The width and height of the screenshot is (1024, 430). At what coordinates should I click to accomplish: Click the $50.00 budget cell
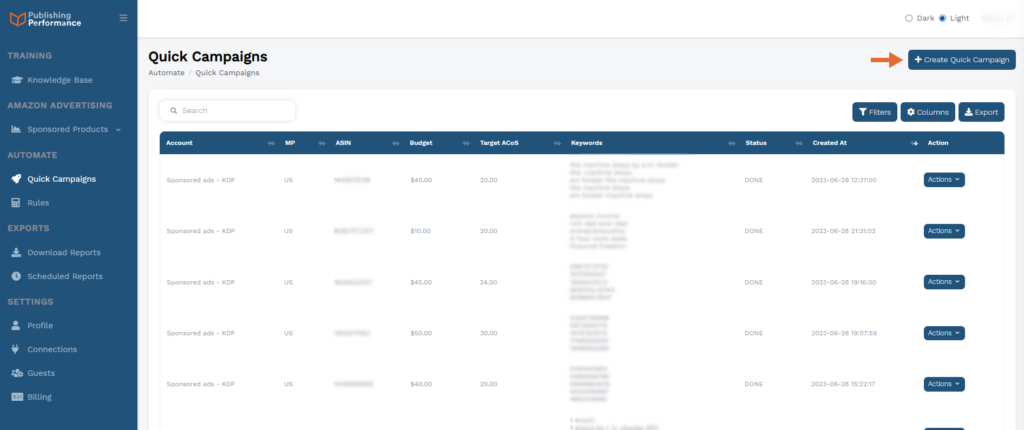[421, 333]
